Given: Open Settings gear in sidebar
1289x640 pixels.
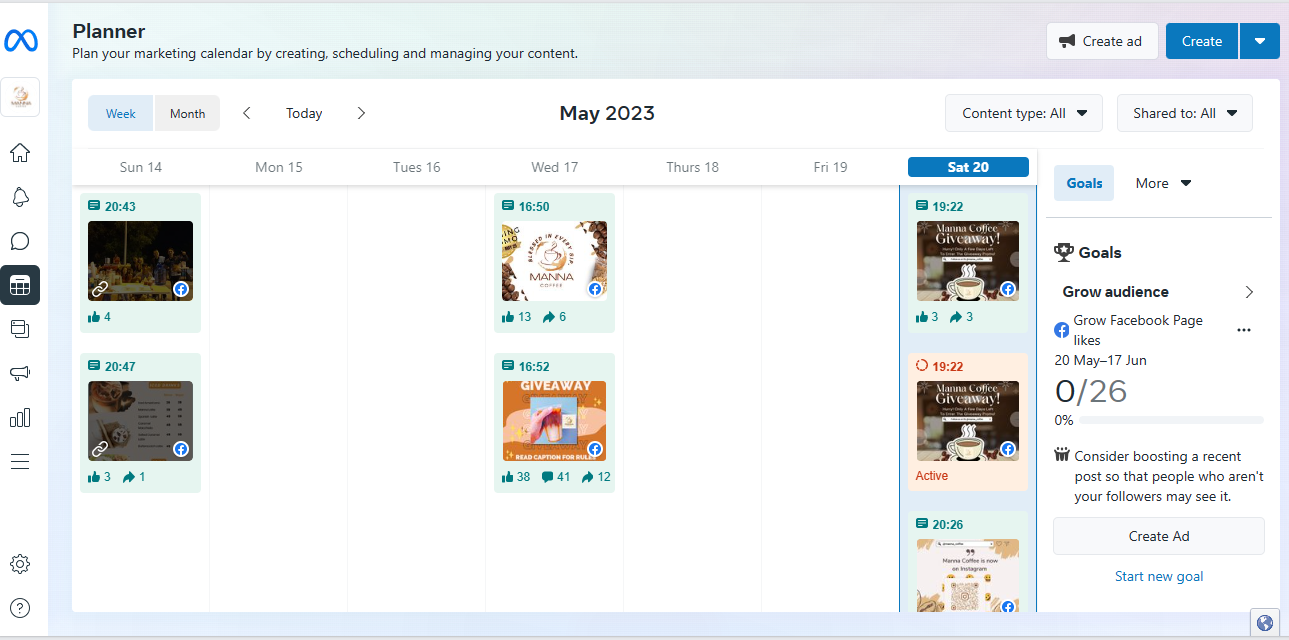Looking at the screenshot, I should coord(20,564).
